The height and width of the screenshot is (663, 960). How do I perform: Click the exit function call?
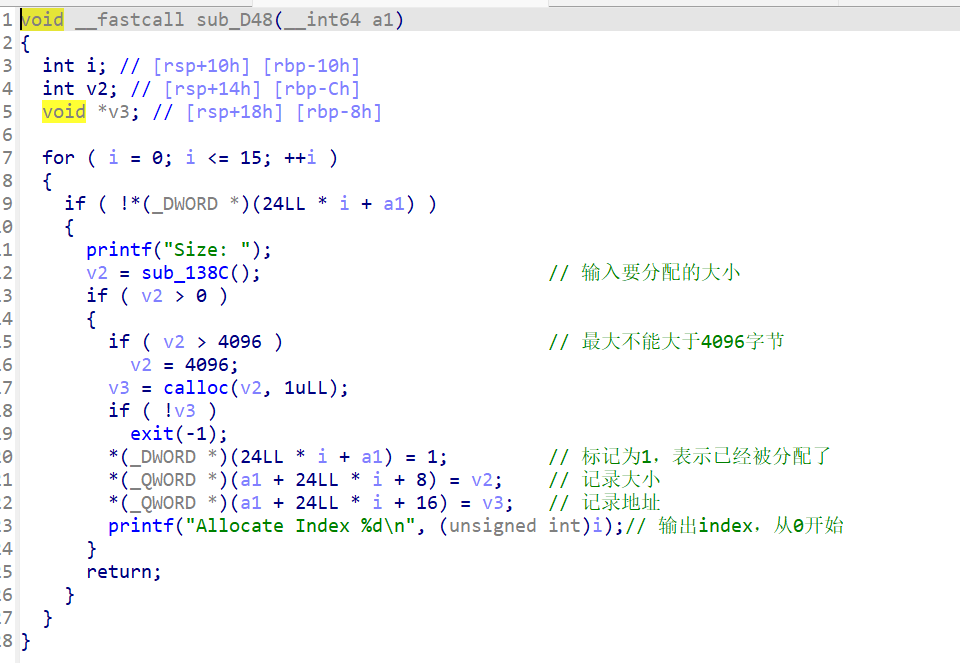point(151,434)
